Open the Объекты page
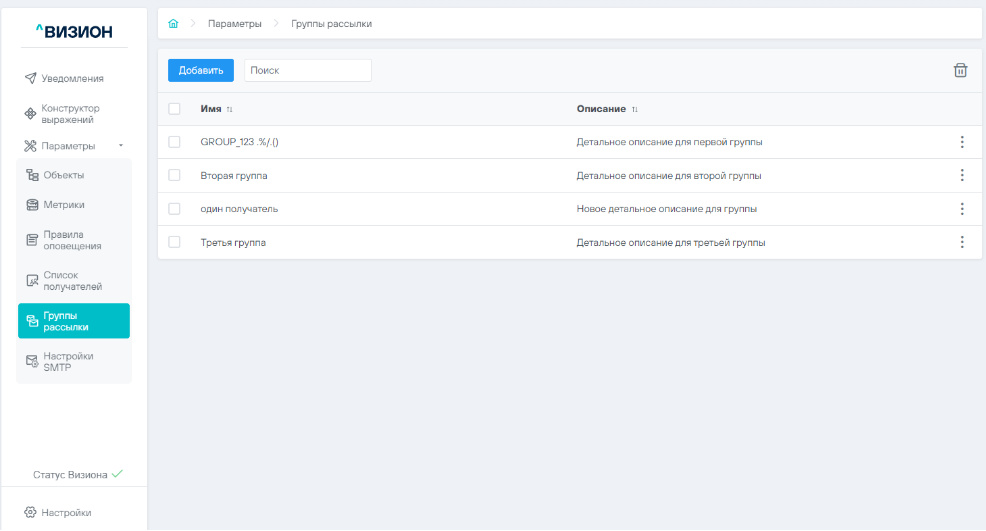 [x=63, y=175]
